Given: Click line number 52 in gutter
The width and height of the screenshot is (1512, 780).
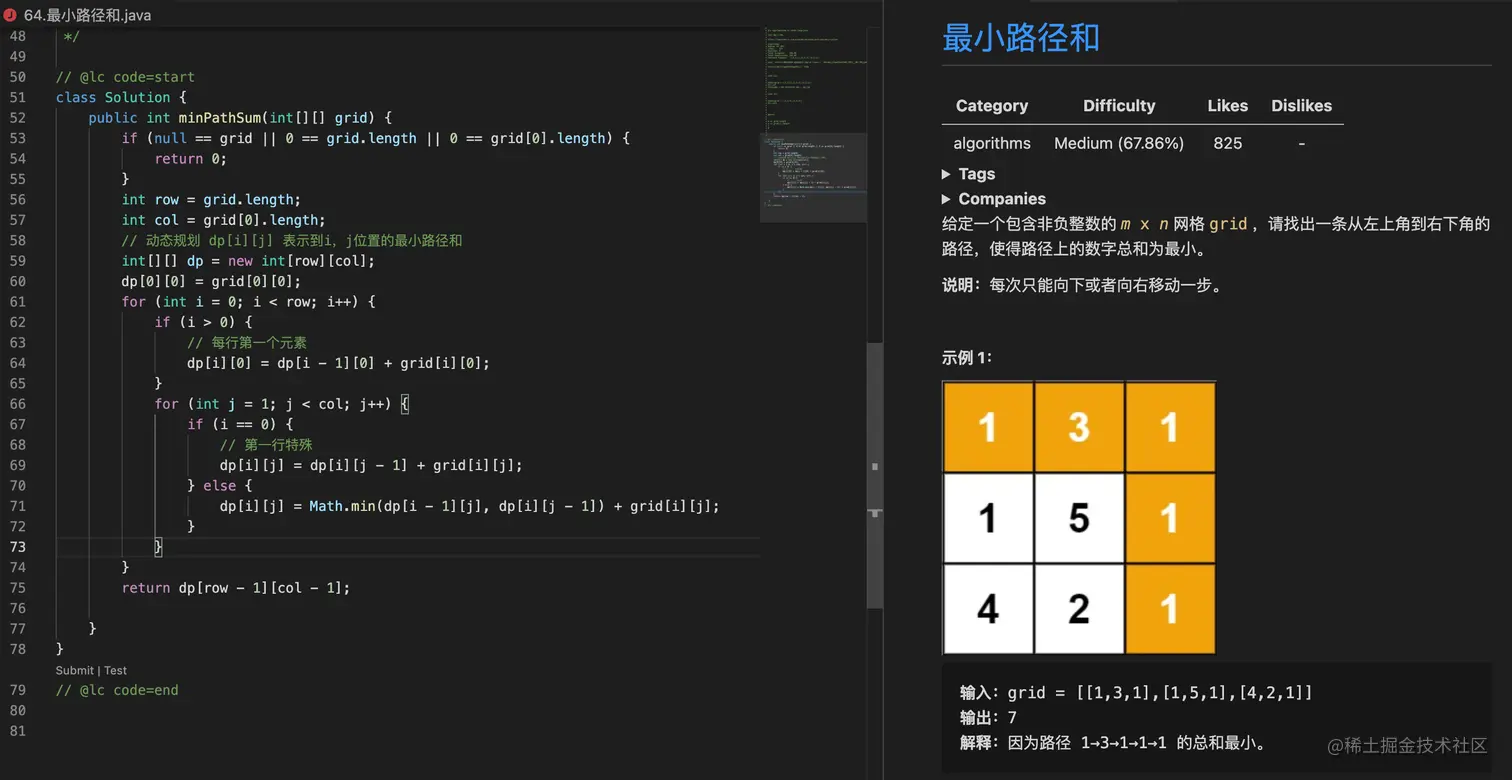Looking at the screenshot, I should 17,118.
